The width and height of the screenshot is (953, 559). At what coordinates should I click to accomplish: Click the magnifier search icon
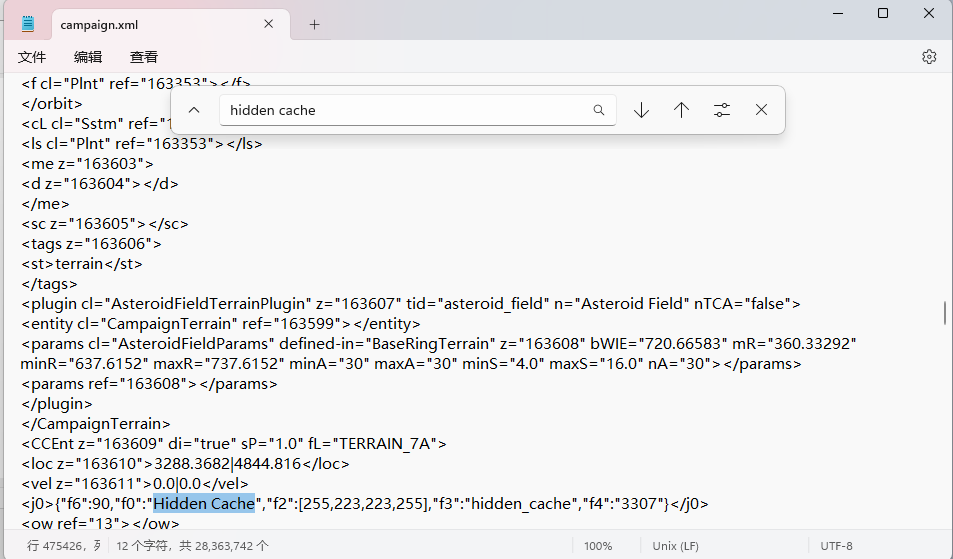[x=599, y=110]
